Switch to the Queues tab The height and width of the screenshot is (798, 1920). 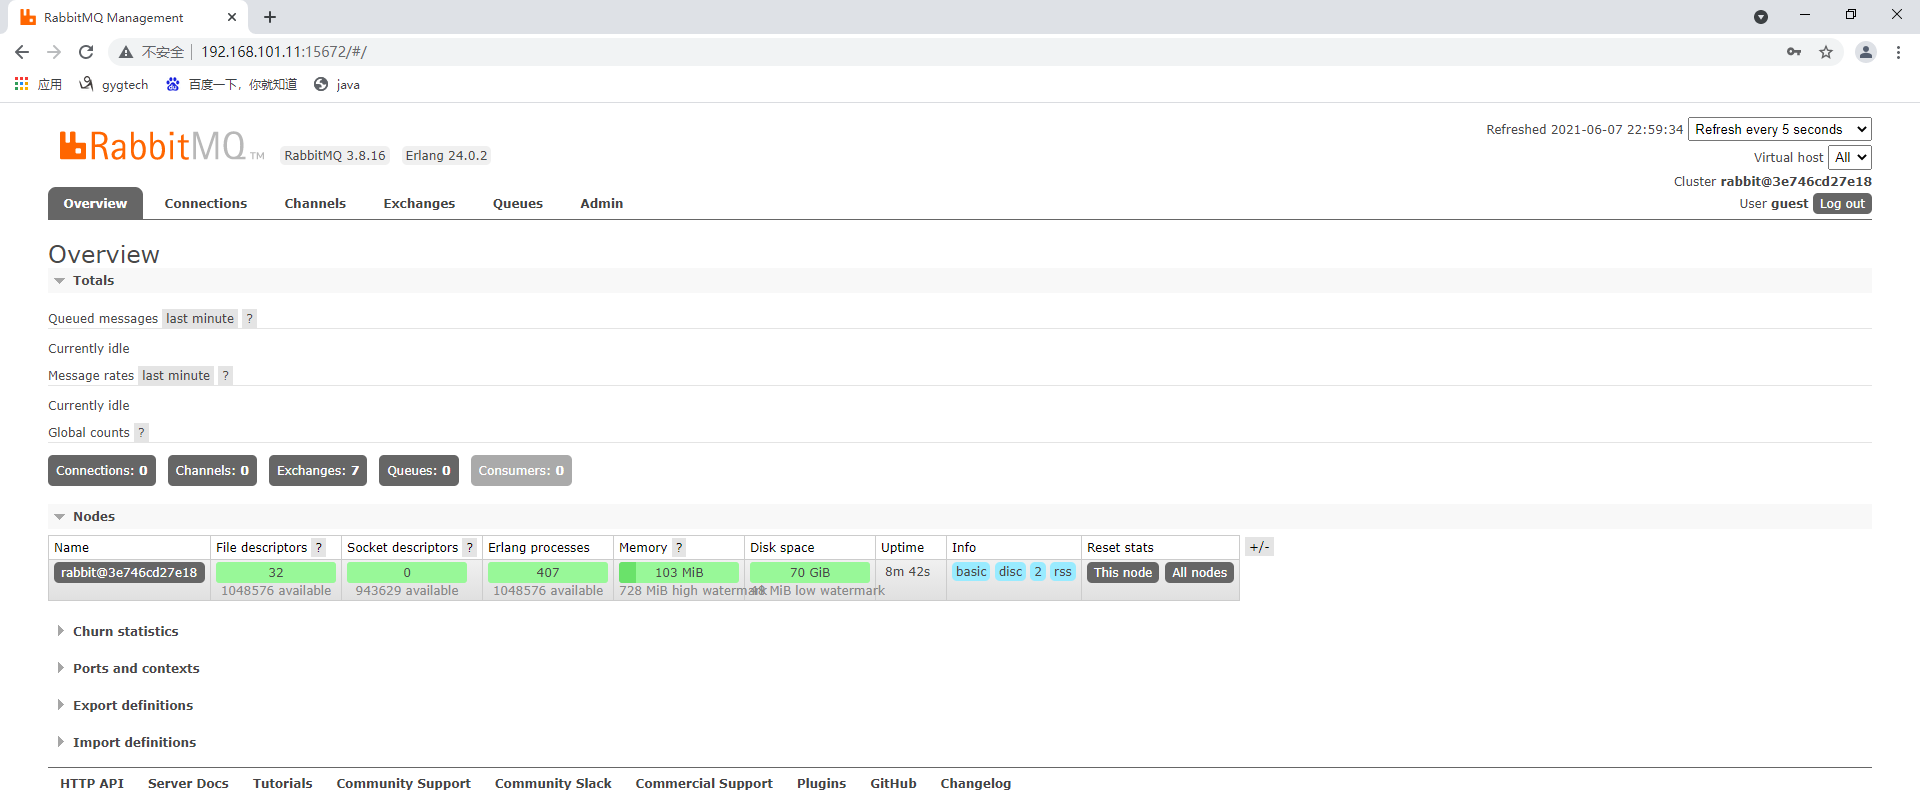(518, 203)
